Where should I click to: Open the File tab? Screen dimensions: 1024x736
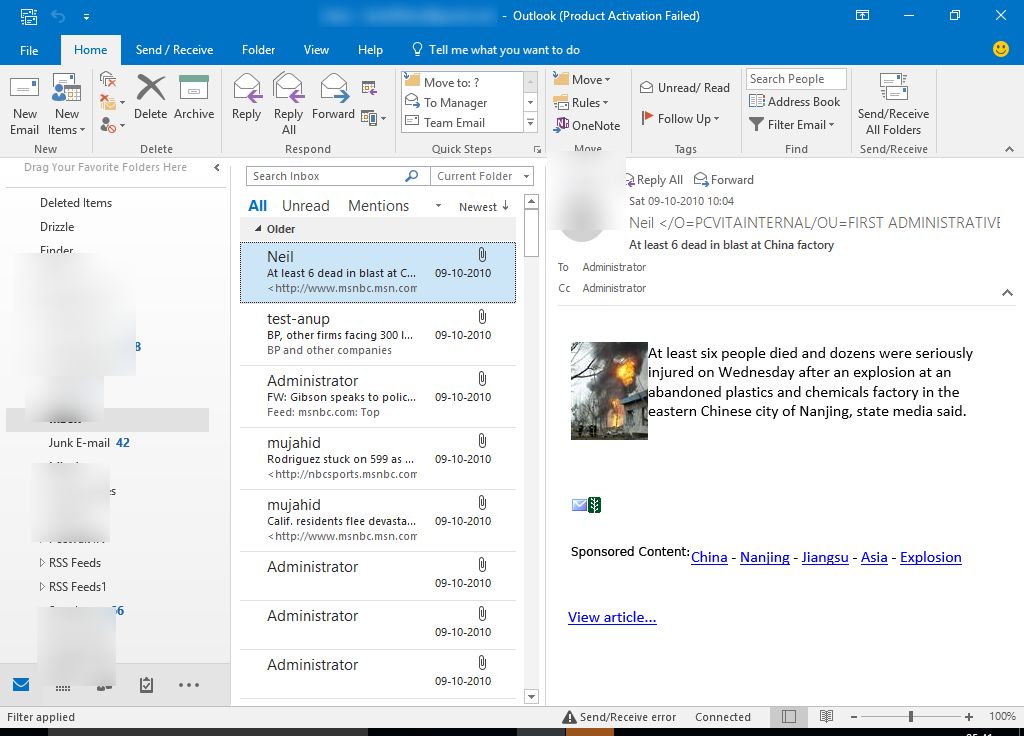(29, 50)
